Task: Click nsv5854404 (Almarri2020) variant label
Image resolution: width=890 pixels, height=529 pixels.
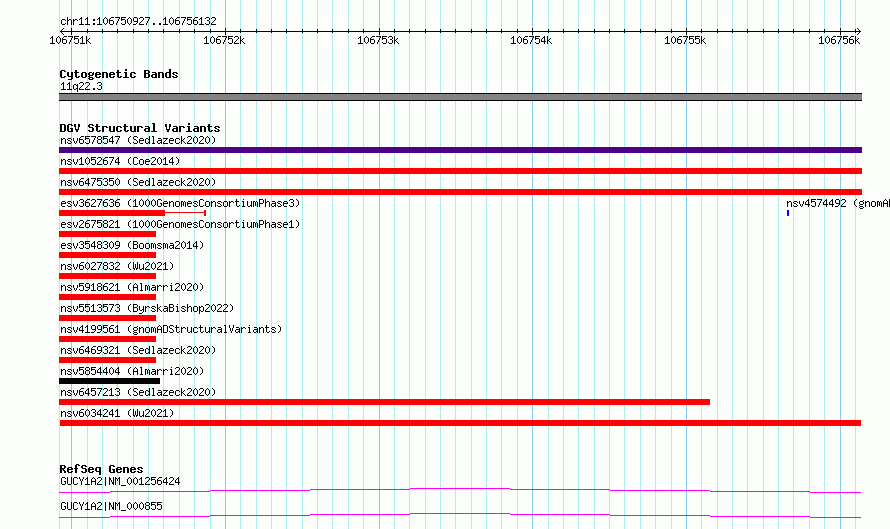Action: click(132, 371)
